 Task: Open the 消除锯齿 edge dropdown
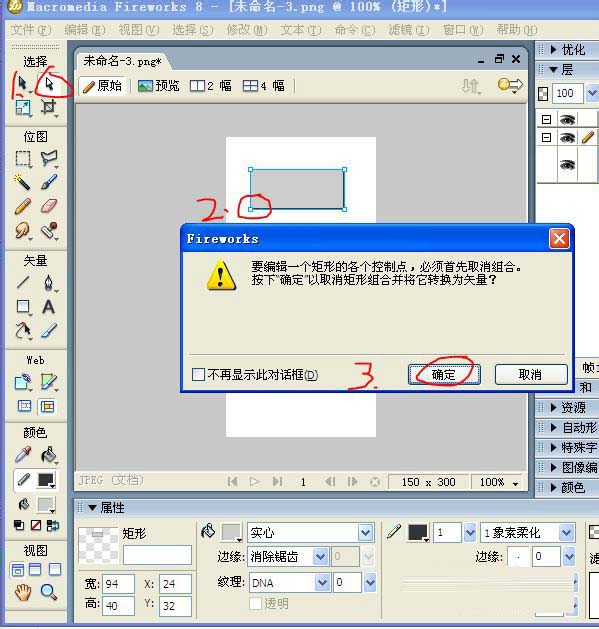point(320,557)
